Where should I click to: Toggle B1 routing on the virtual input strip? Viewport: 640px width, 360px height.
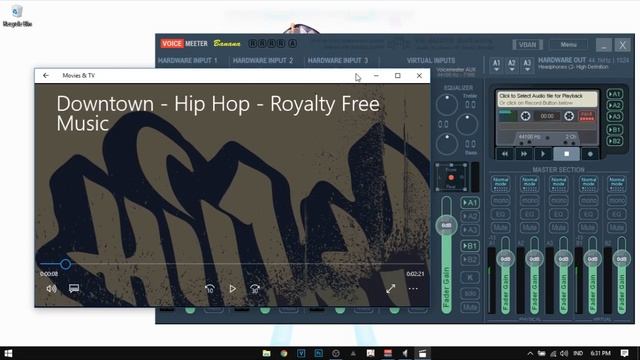pyautogui.click(x=470, y=246)
